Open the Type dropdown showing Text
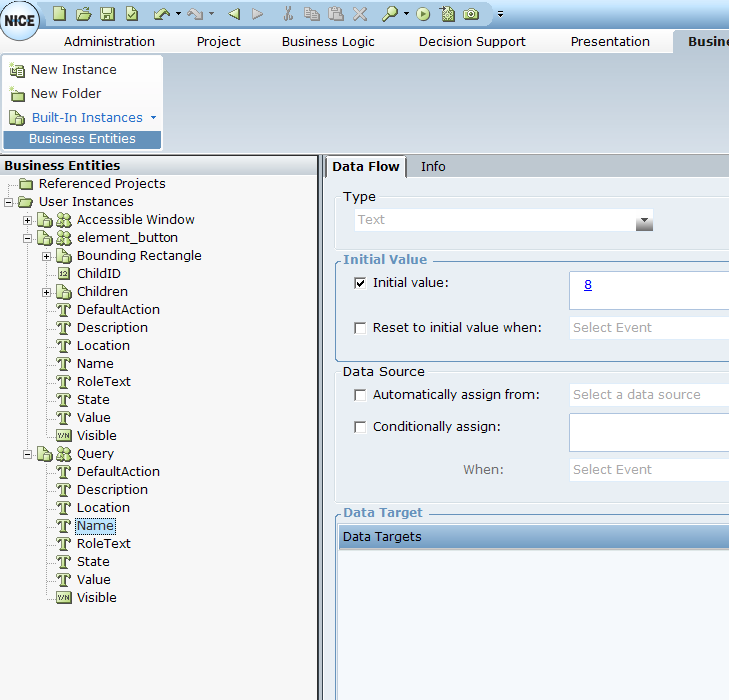This screenshot has height=700, width=729. pyautogui.click(x=644, y=220)
